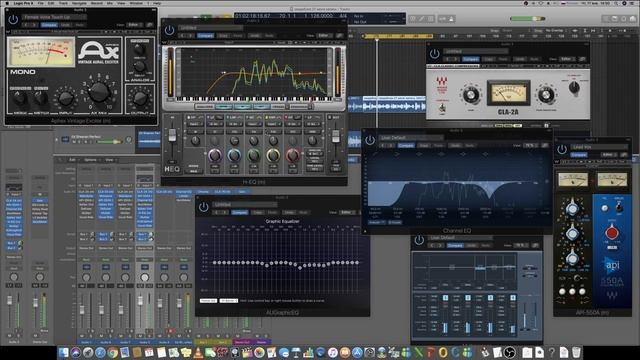Click the OUTPUT knob on Aphex Exciter
640x360 pixels.
[x=140, y=98]
